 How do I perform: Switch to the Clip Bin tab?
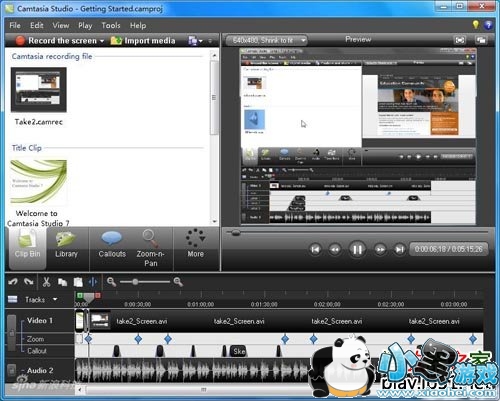(x=27, y=248)
